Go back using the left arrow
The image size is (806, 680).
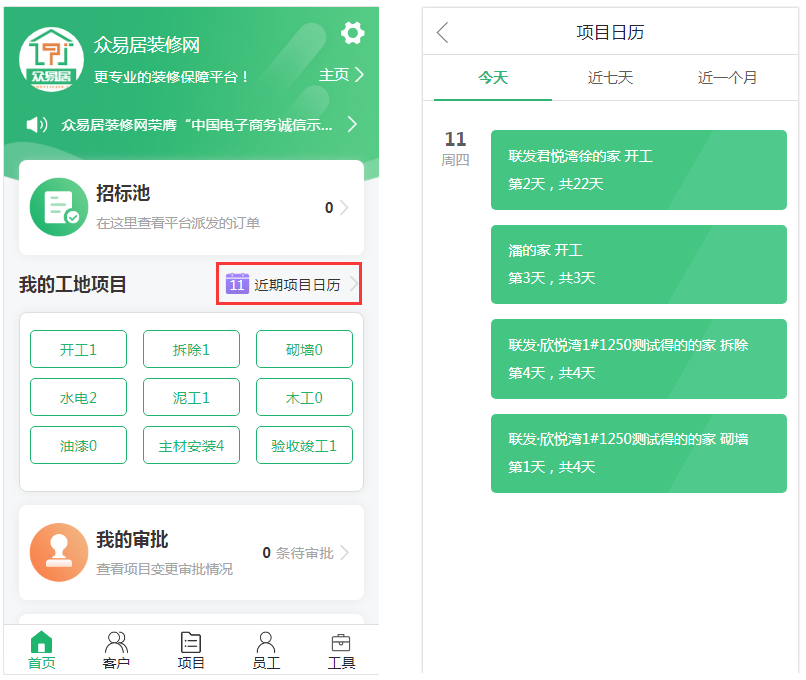pyautogui.click(x=443, y=33)
